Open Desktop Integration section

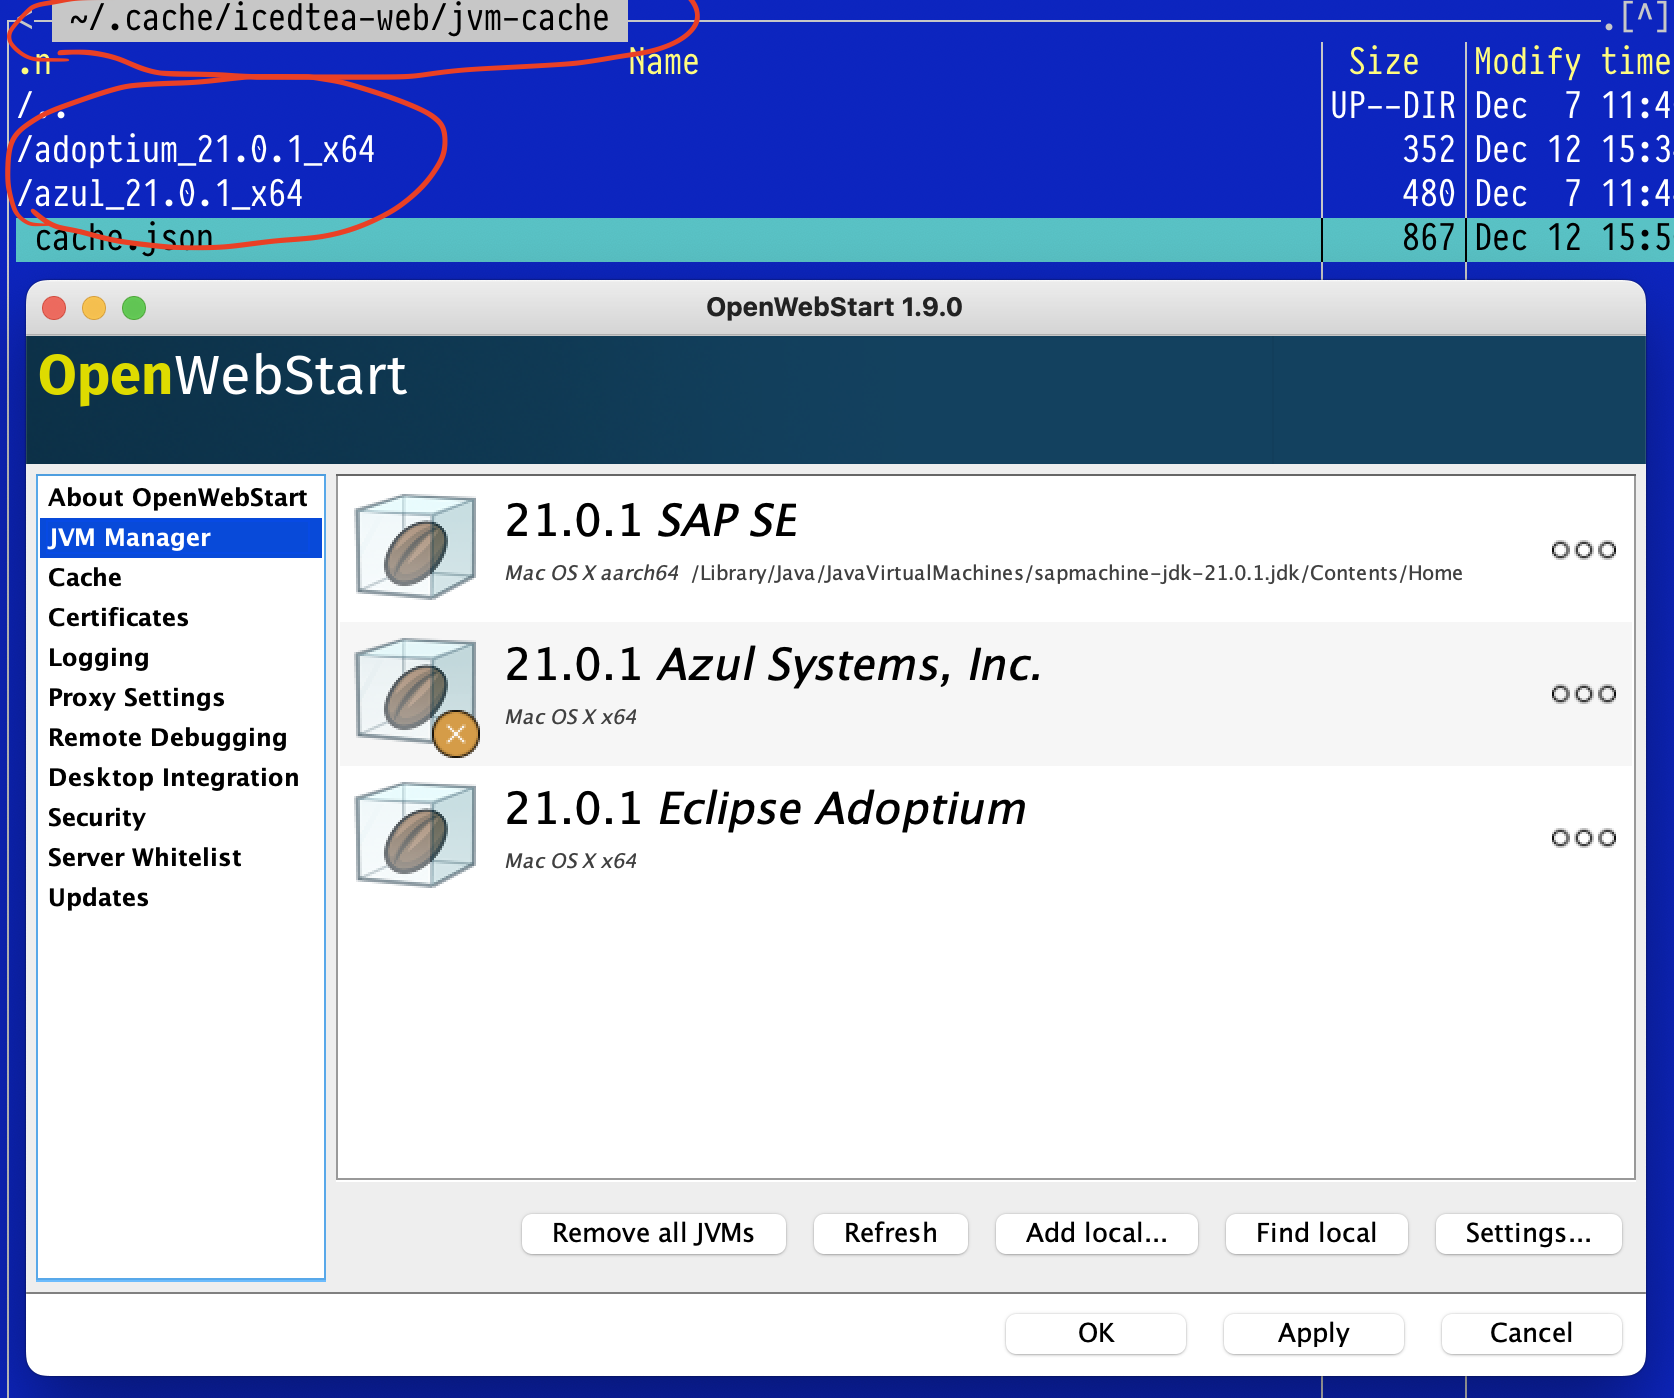[180, 778]
